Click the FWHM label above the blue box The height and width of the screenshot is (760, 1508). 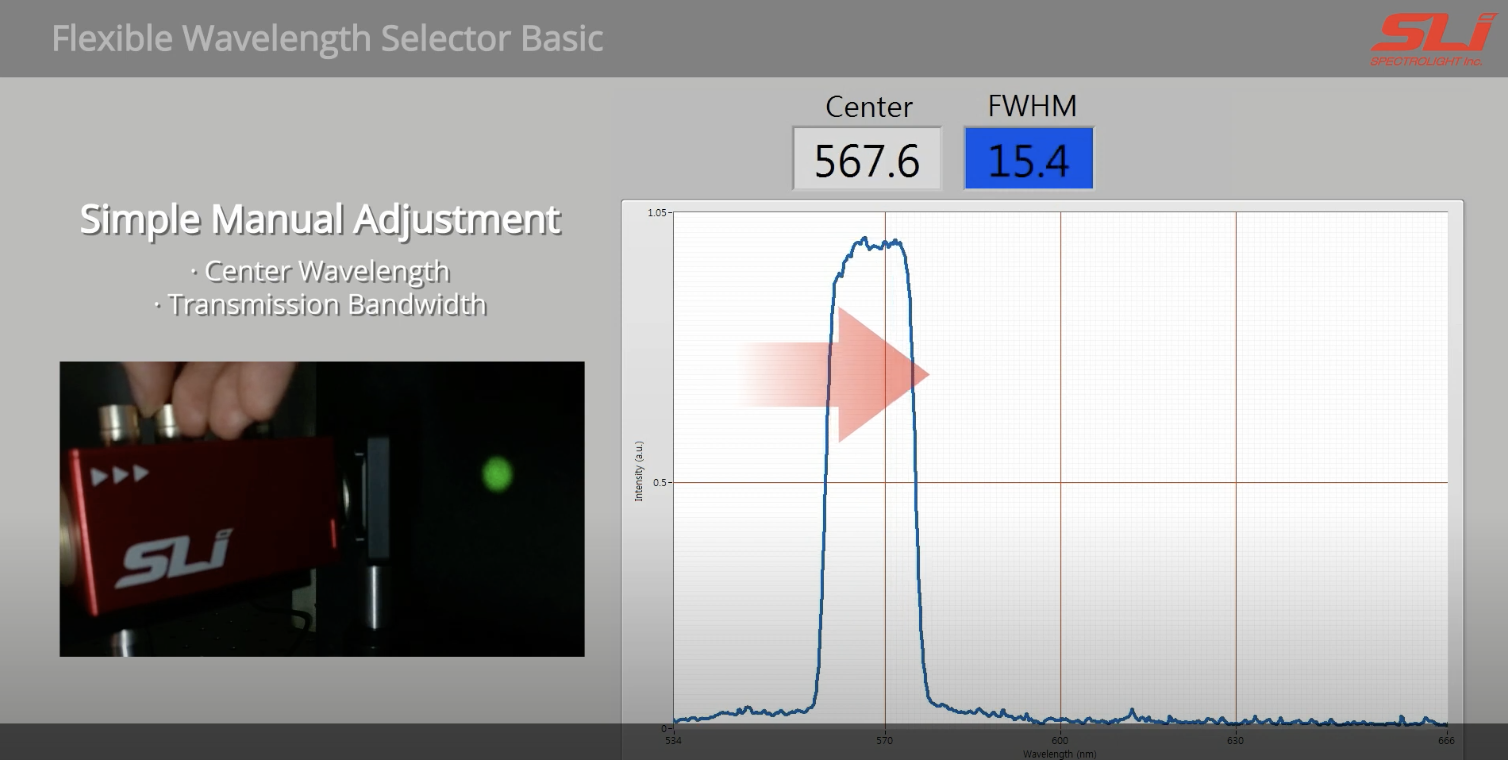tap(1031, 106)
